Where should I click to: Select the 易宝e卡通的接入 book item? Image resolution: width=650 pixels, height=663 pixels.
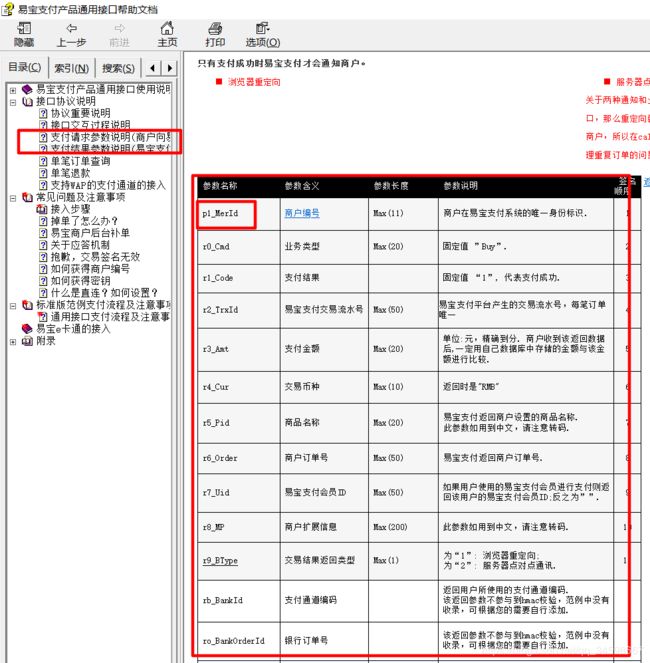tap(73, 329)
